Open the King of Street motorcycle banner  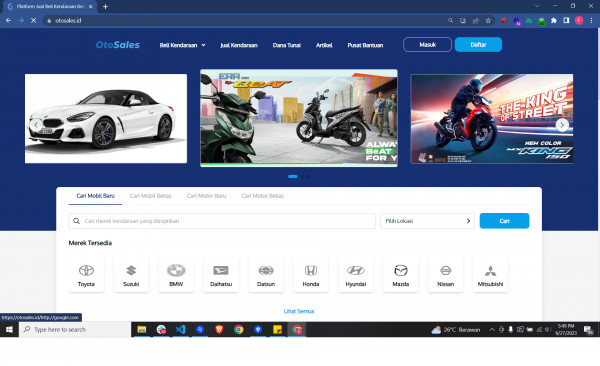point(492,119)
